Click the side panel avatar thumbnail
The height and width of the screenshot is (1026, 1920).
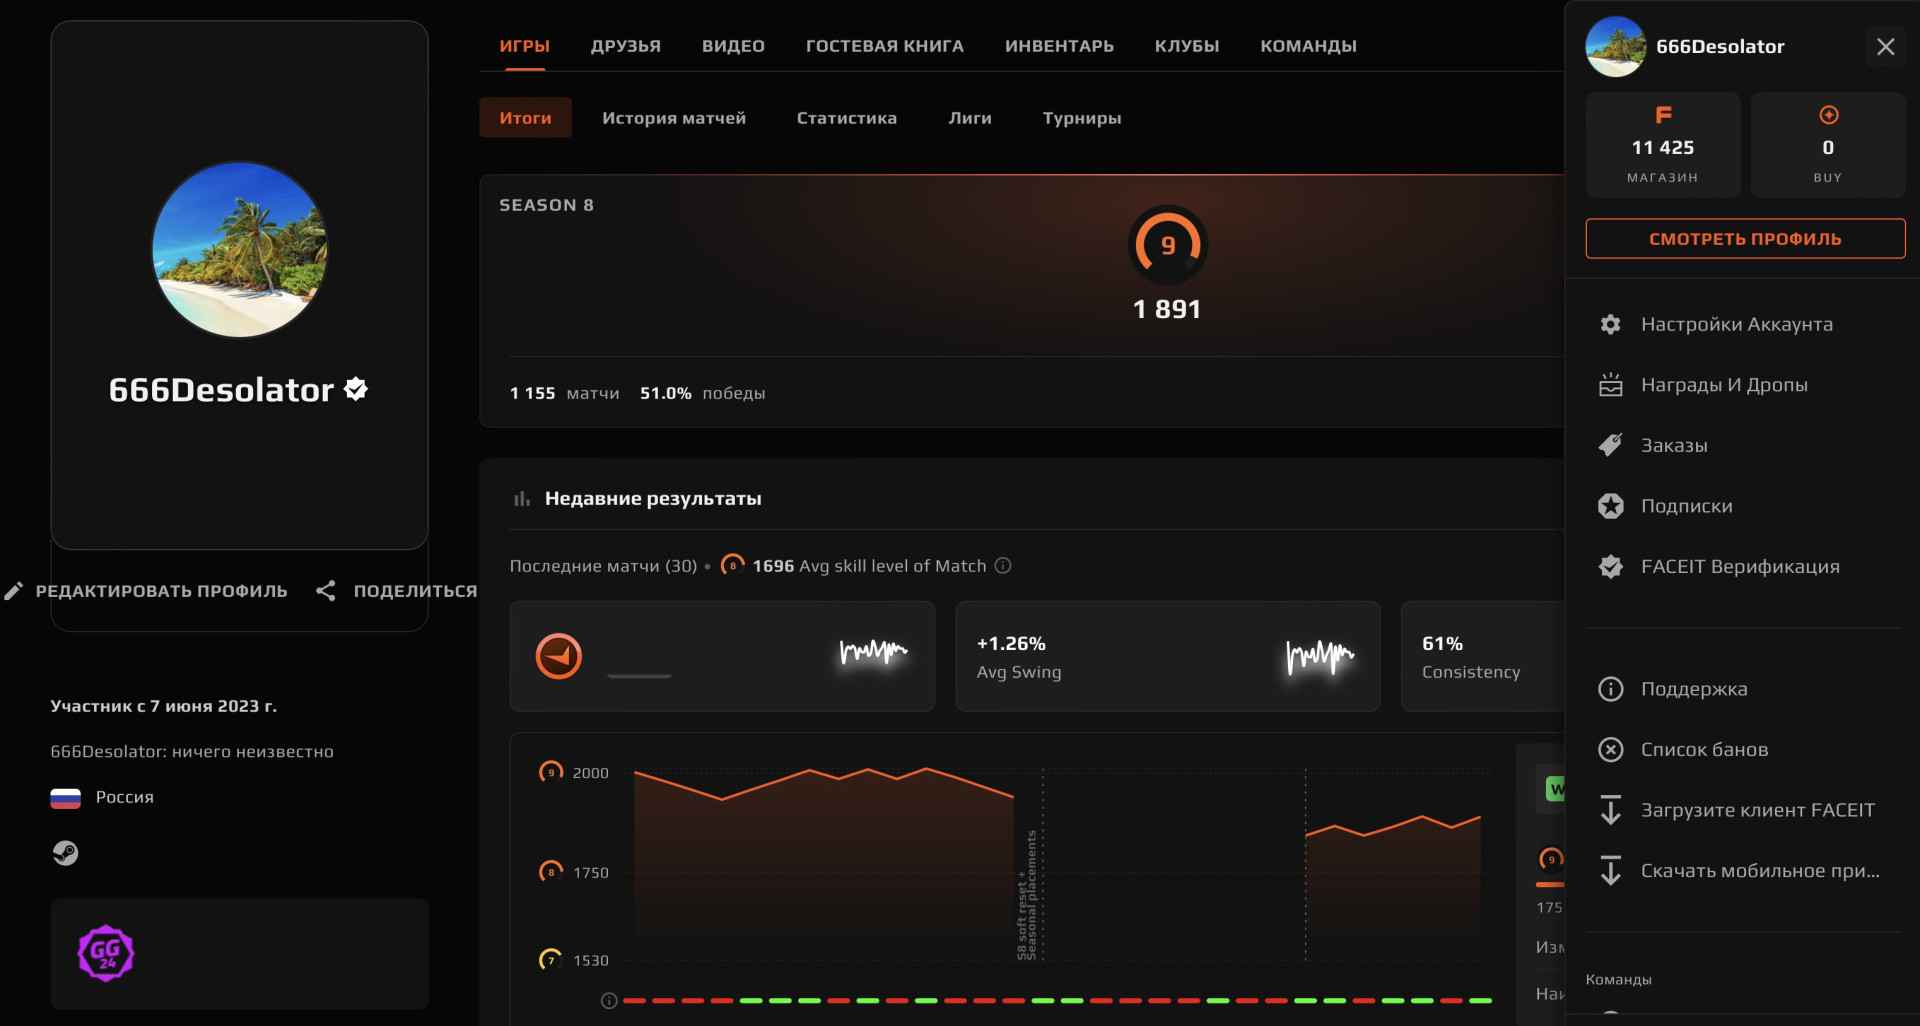pos(1615,47)
